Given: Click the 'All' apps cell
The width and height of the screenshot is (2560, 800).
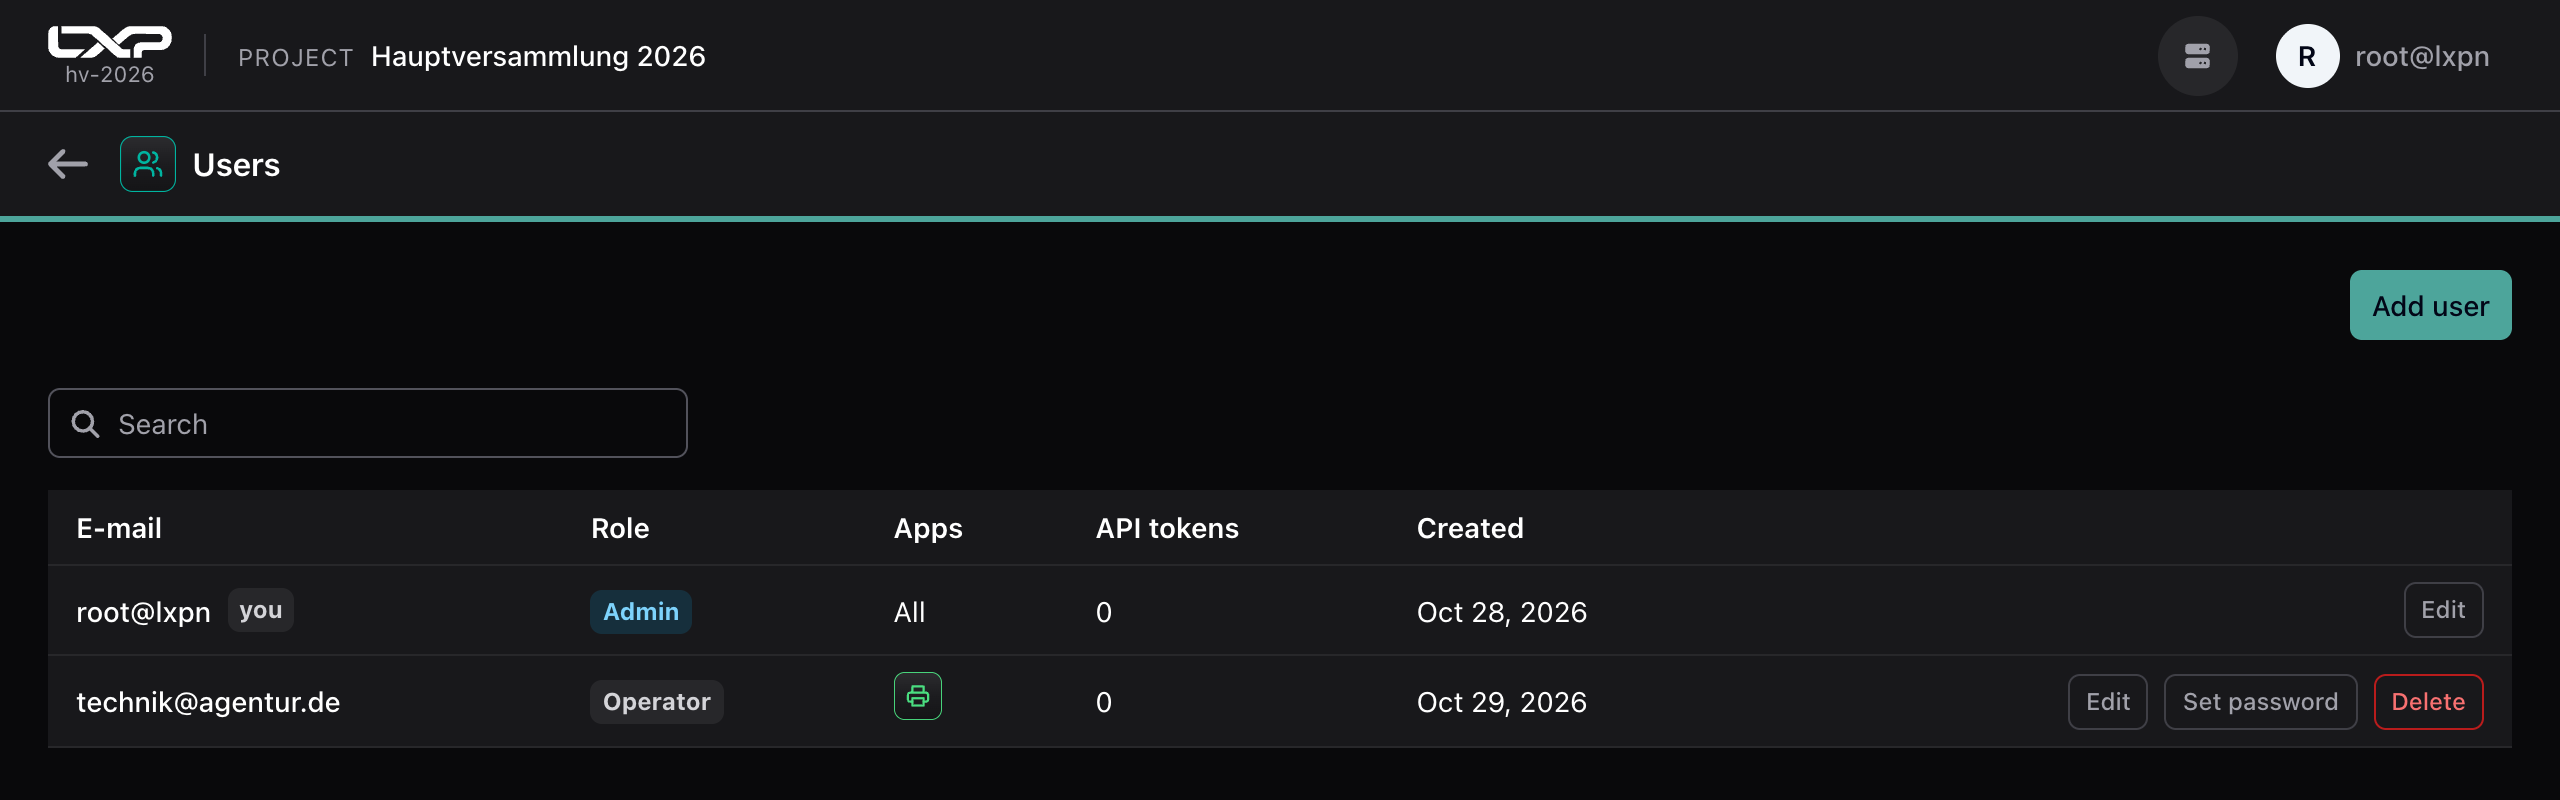Looking at the screenshot, I should [909, 612].
